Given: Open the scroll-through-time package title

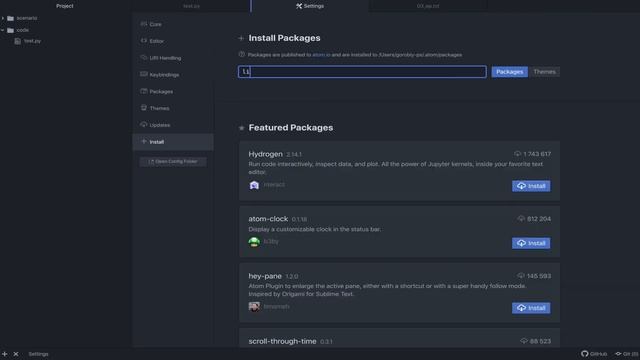Looking at the screenshot, I should click(x=282, y=341).
